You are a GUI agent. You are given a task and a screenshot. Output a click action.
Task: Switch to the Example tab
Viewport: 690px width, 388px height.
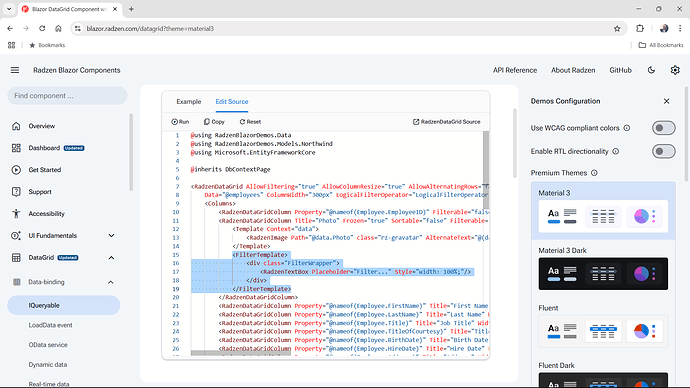[x=189, y=102]
